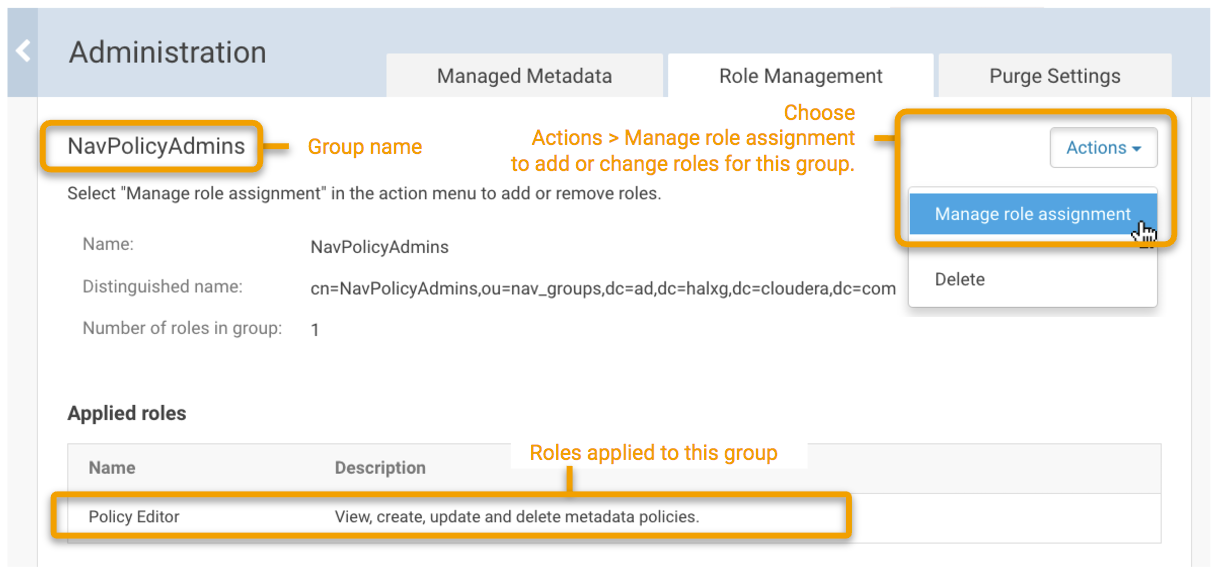
Task: Open the Role Management tab
Action: (800, 76)
